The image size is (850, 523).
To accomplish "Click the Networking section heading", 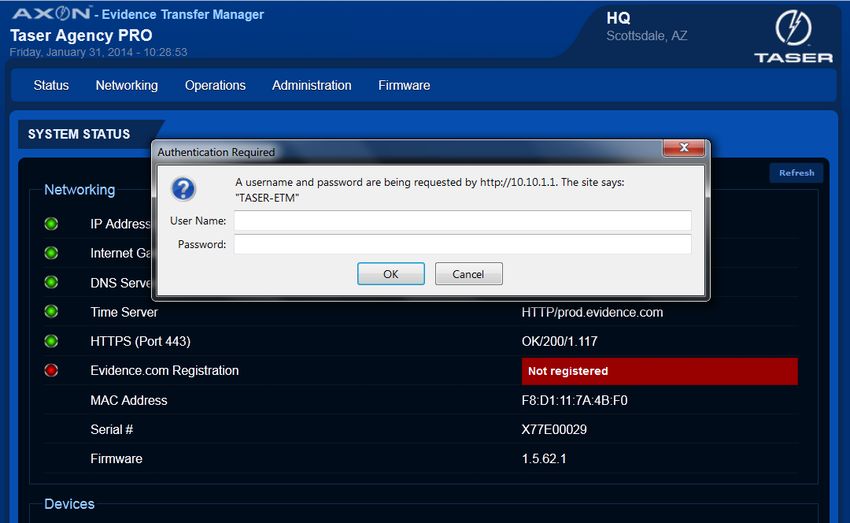I will (80, 190).
